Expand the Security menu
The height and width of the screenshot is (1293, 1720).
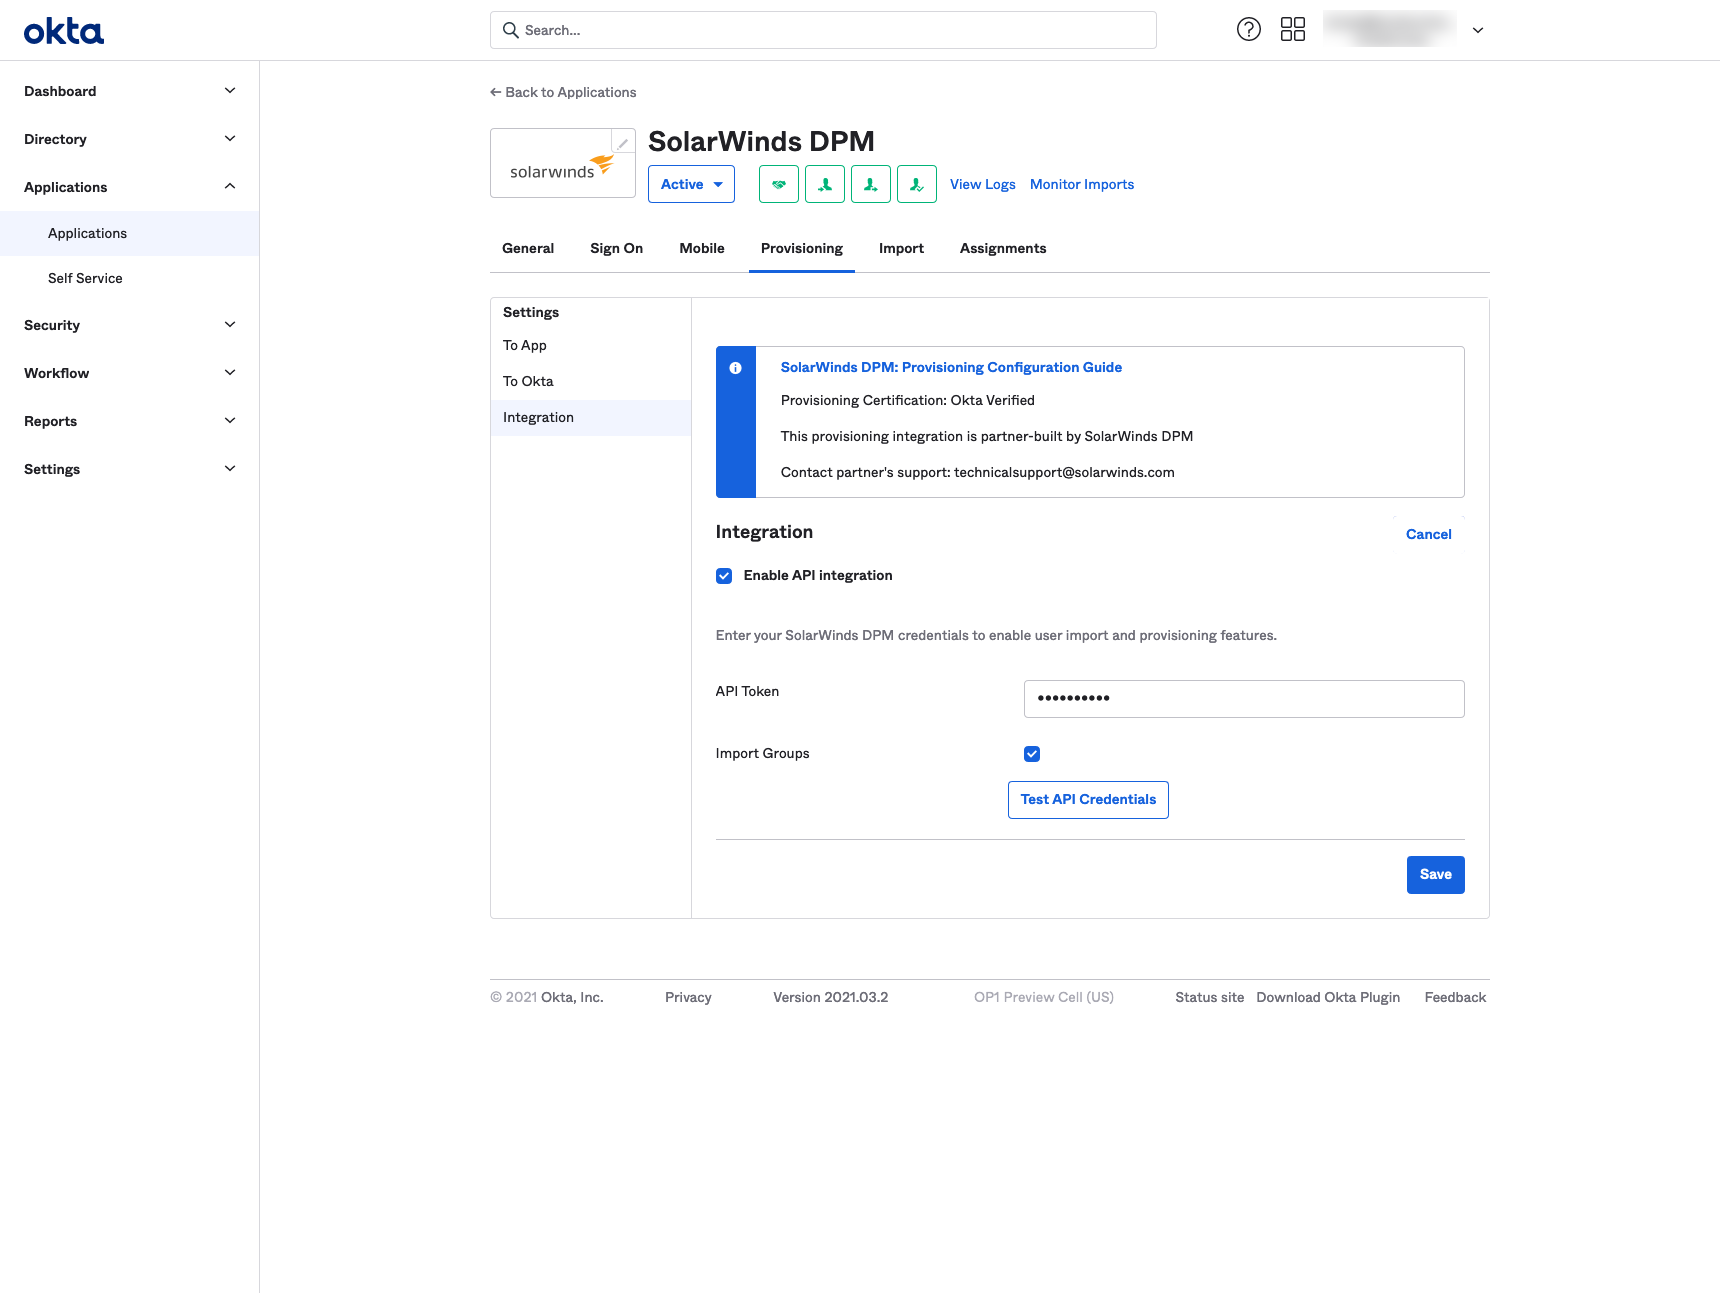tap(130, 325)
